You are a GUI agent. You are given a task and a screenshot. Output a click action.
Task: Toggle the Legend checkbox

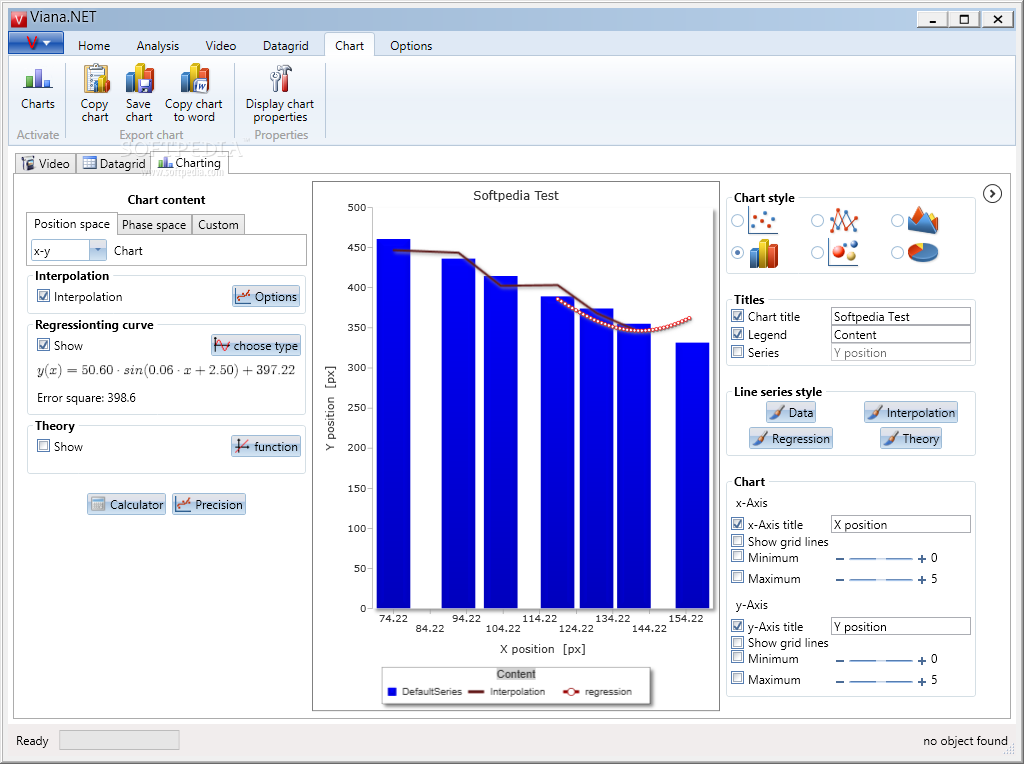coord(737,334)
